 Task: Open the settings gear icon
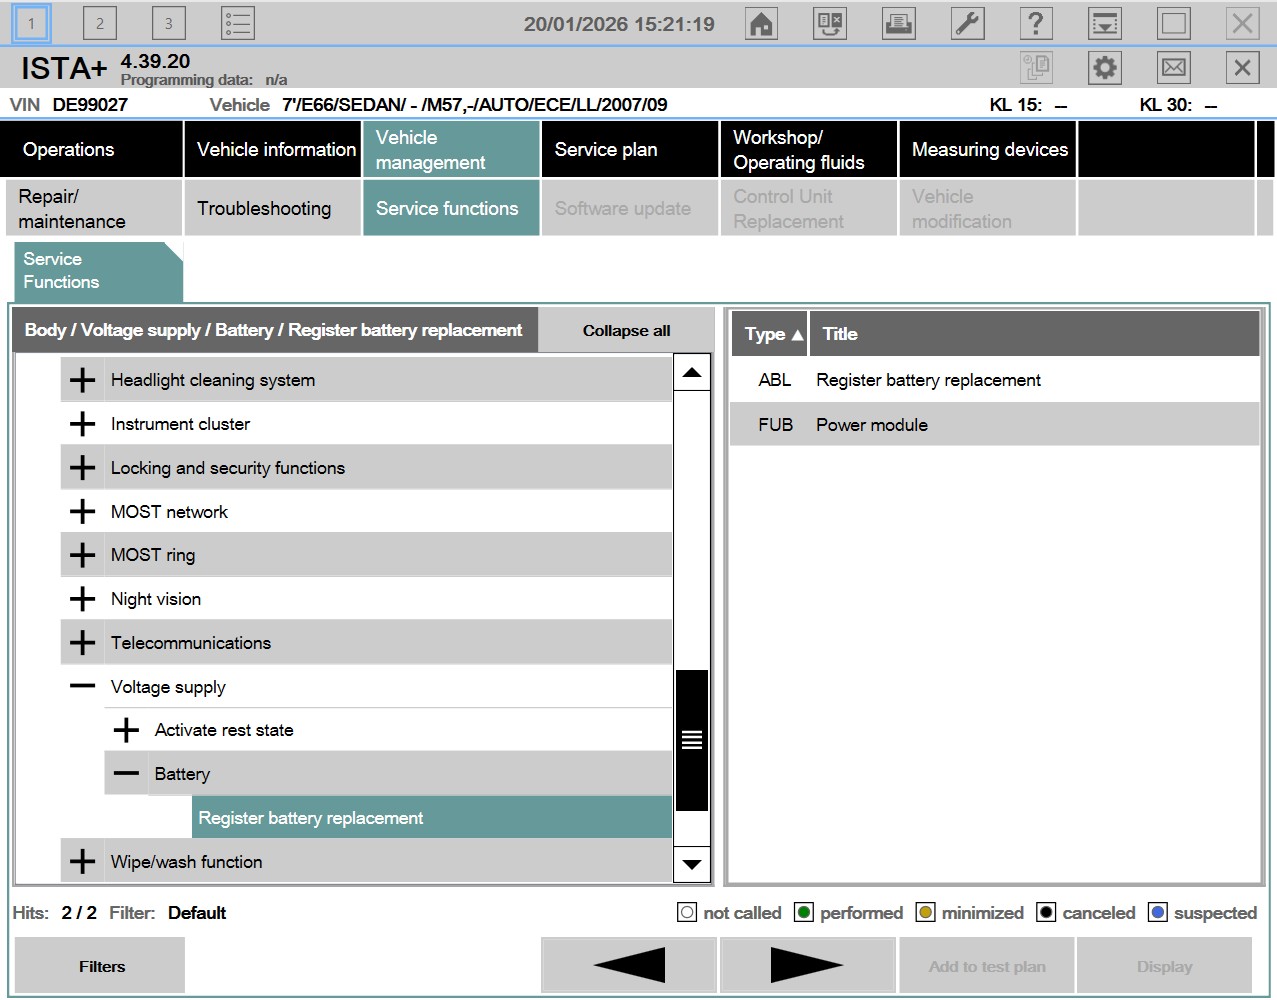[x=1105, y=68]
